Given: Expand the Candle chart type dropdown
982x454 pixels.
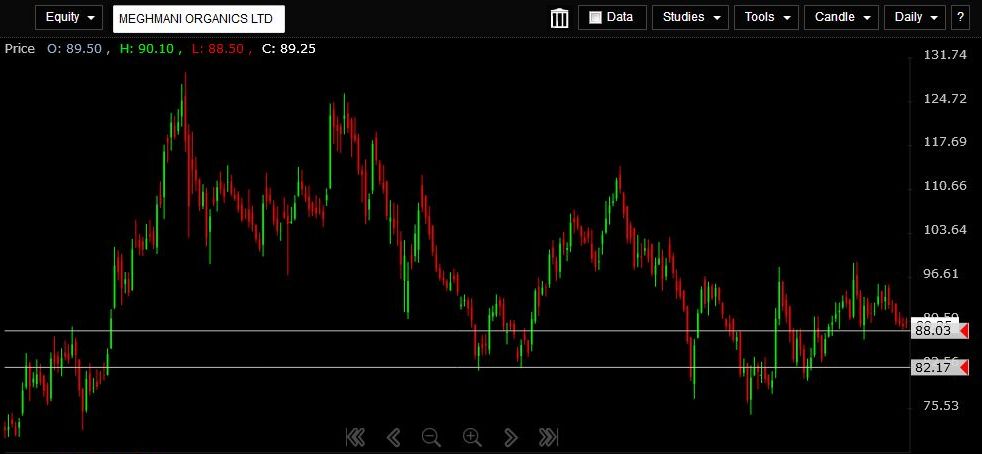Looking at the screenshot, I should 842,17.
